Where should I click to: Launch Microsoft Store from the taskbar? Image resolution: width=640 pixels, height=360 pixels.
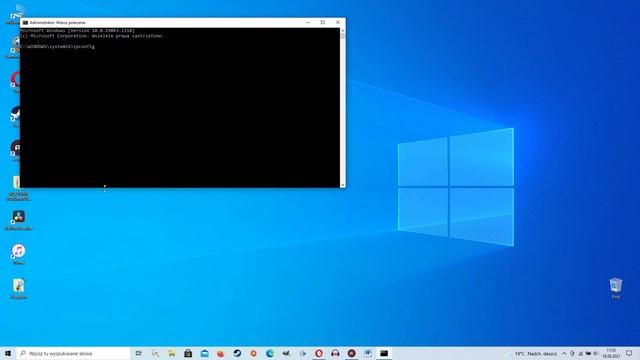(188, 353)
